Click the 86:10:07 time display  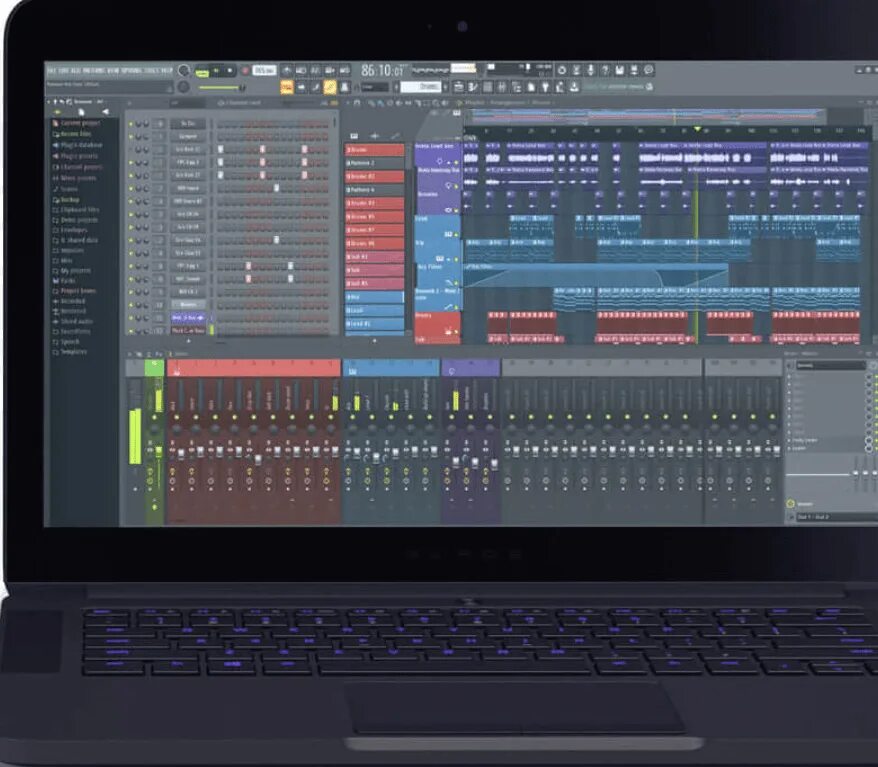point(382,71)
